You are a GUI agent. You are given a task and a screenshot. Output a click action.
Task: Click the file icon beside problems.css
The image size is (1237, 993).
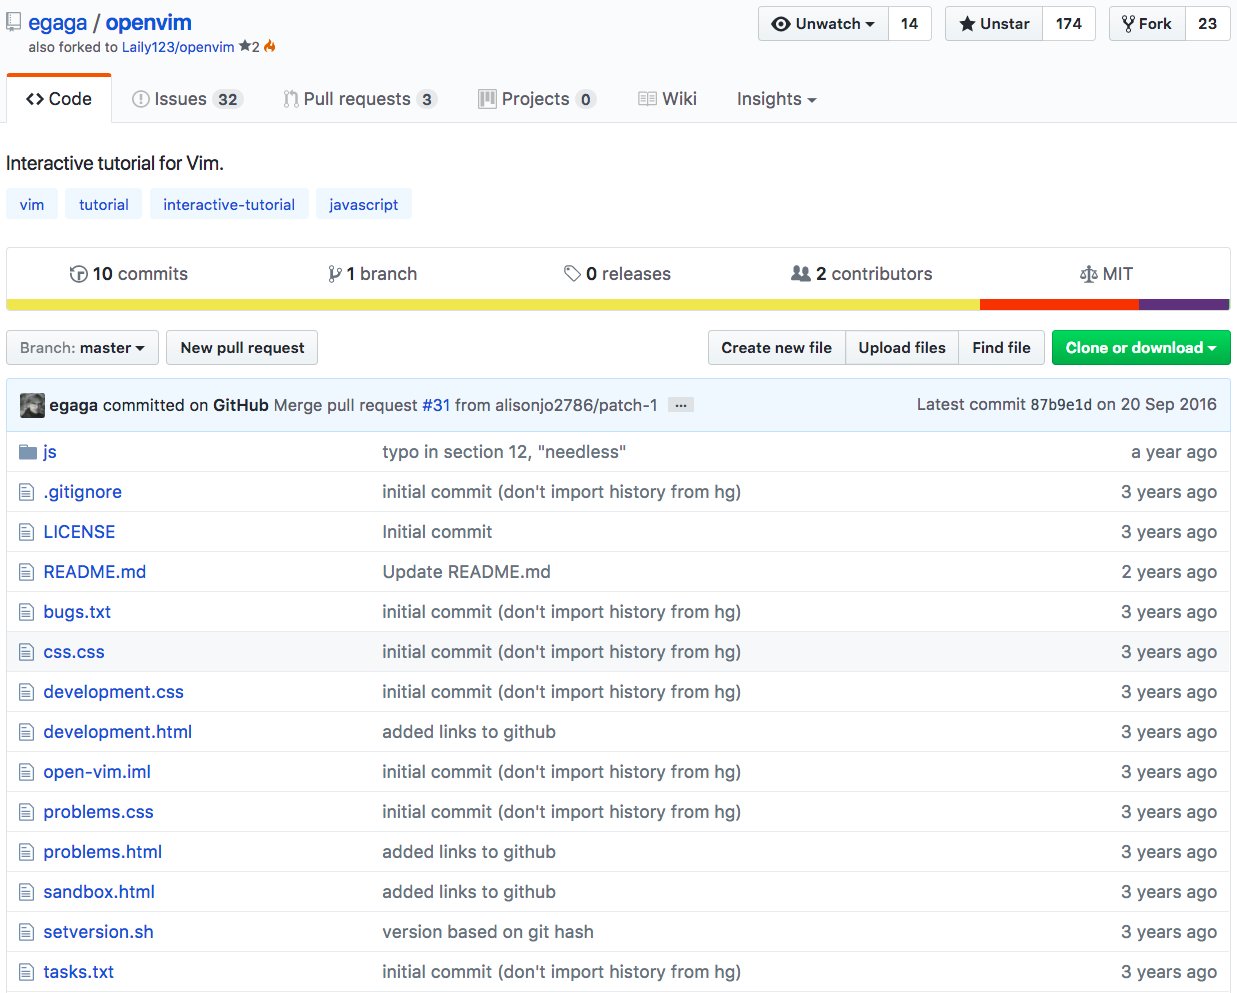click(27, 812)
